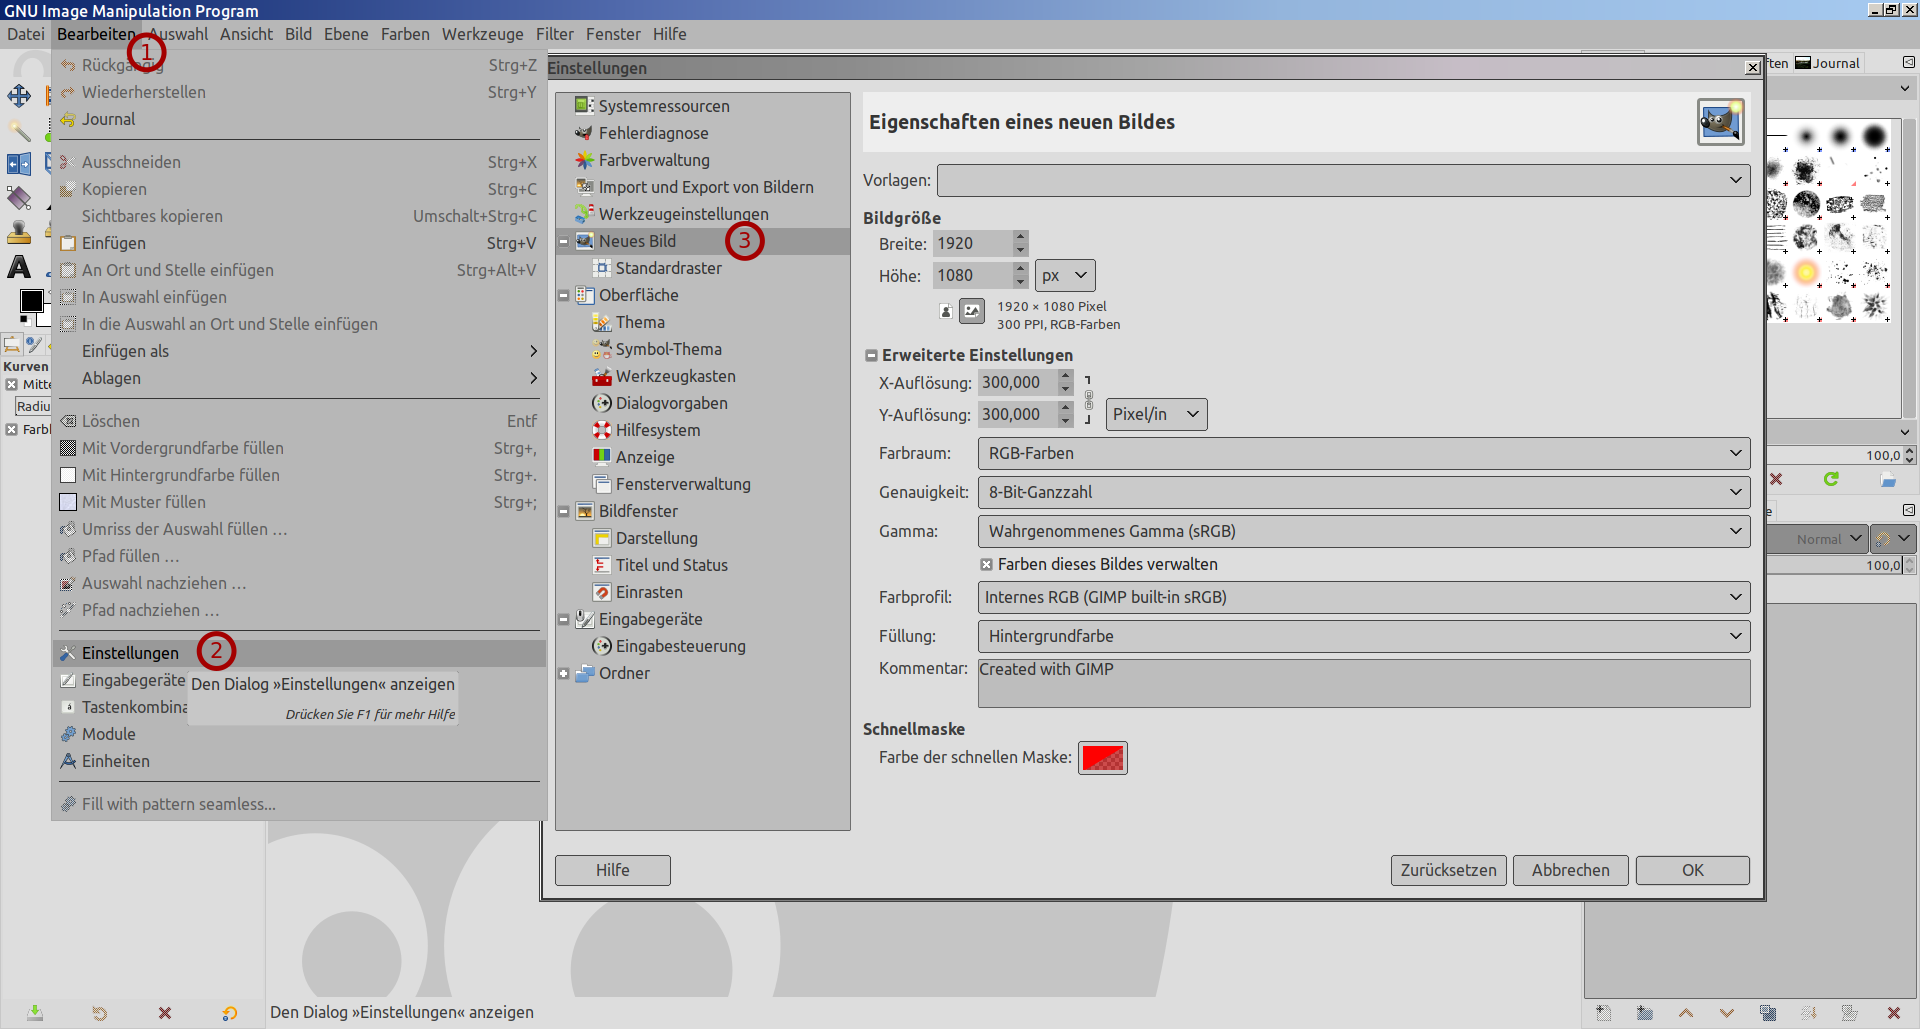The image size is (1920, 1029).
Task: Click the restore tool preset icon
Action: (x=100, y=1013)
